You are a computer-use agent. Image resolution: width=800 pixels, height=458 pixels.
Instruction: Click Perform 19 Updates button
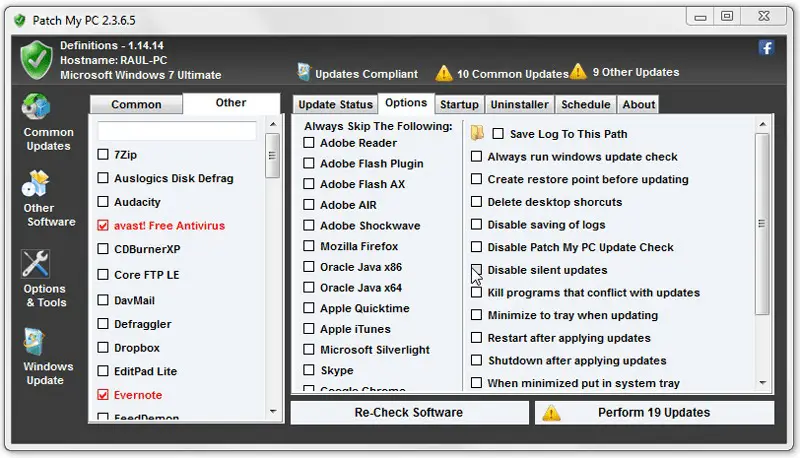(655, 413)
